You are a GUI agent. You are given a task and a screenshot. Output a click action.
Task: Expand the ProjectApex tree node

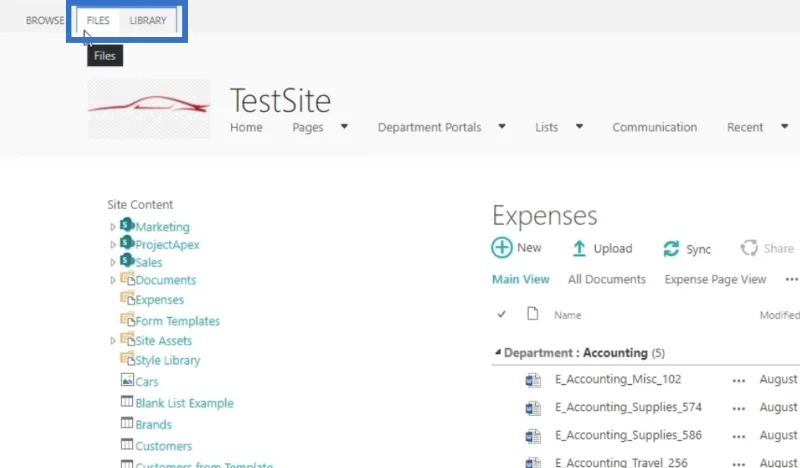point(113,245)
